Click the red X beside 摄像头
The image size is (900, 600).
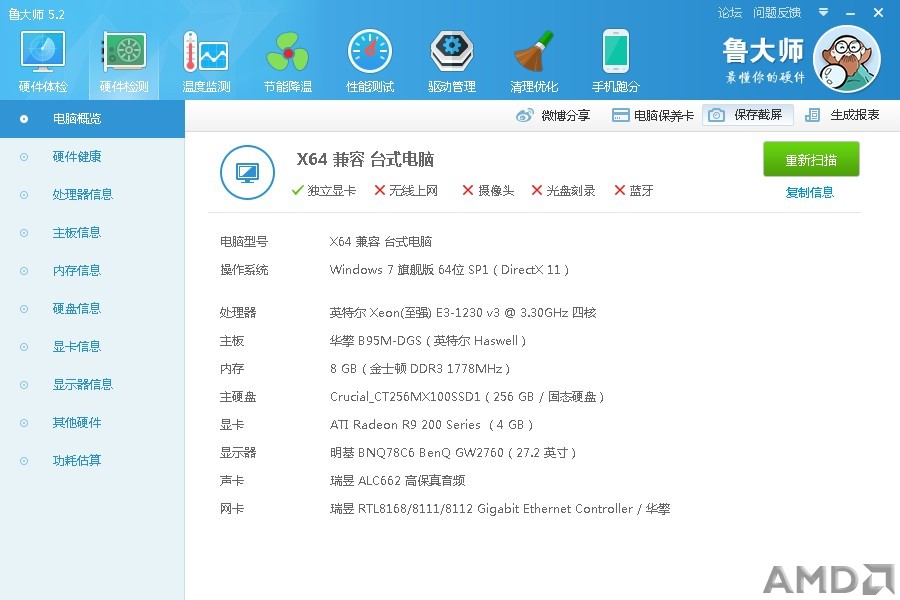[468, 190]
